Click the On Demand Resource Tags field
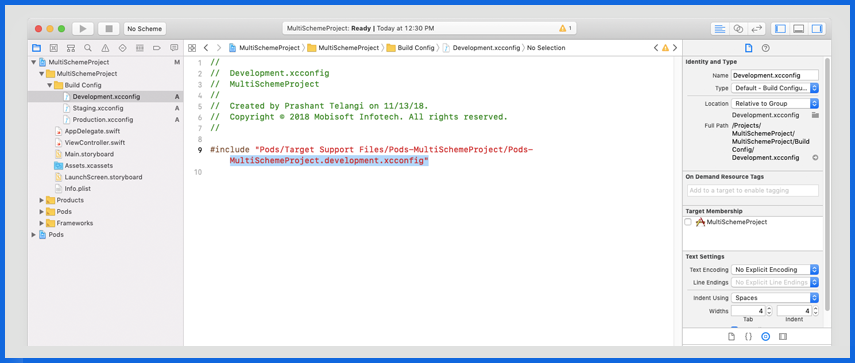The height and width of the screenshot is (363, 855). tap(752, 190)
